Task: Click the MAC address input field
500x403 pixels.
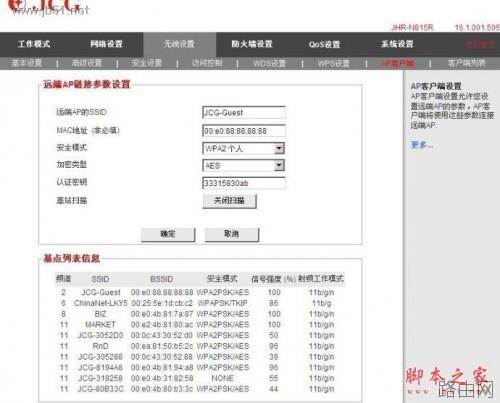Action: click(244, 131)
